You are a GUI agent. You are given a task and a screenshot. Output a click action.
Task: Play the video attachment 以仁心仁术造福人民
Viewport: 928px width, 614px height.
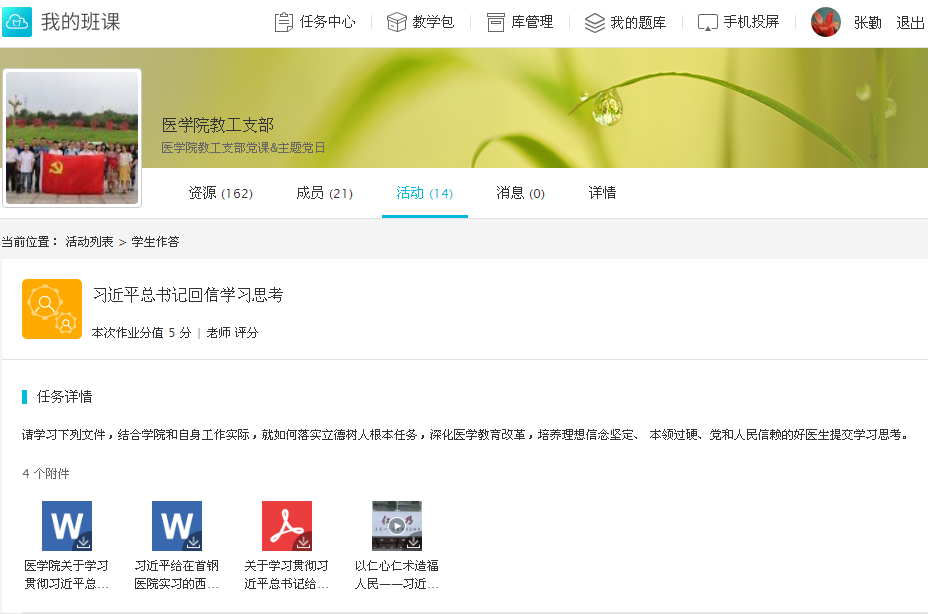pyautogui.click(x=397, y=526)
